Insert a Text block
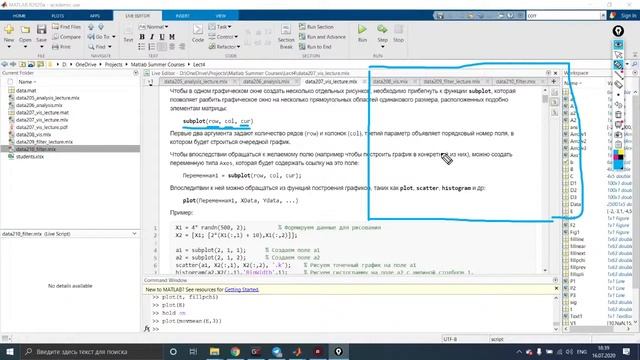 pos(128,35)
